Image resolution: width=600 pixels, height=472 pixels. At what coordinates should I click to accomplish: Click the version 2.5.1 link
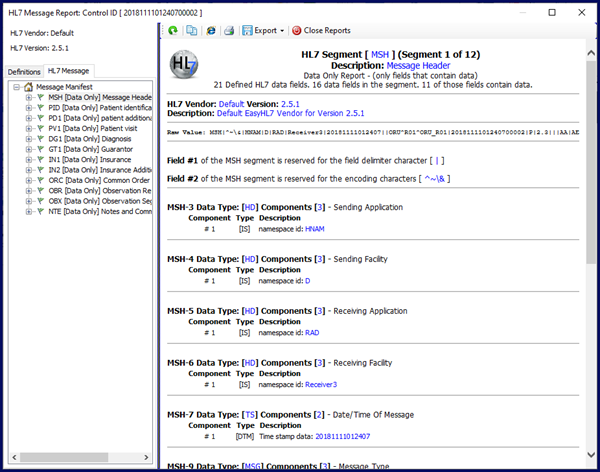(x=290, y=104)
